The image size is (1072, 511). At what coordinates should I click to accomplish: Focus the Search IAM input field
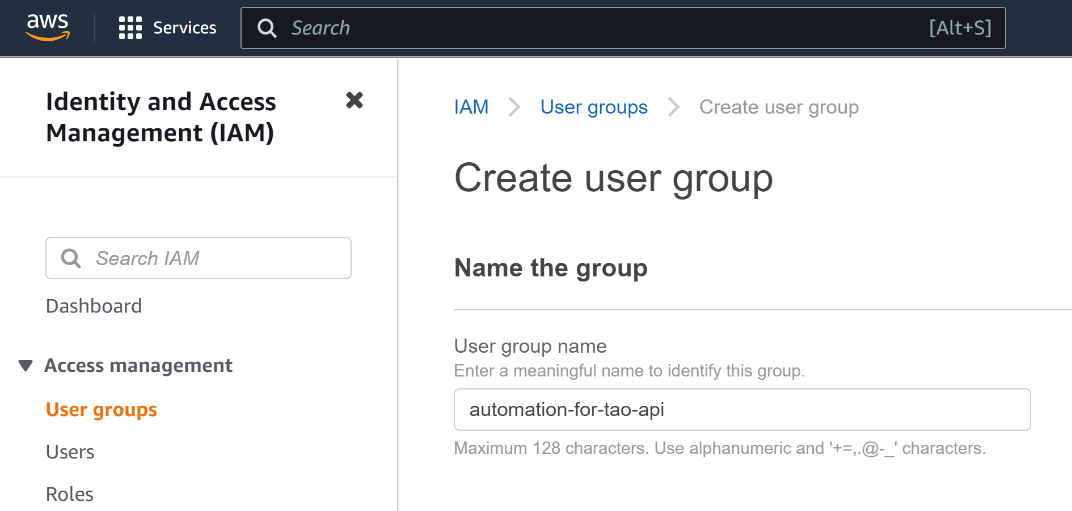[210, 258]
